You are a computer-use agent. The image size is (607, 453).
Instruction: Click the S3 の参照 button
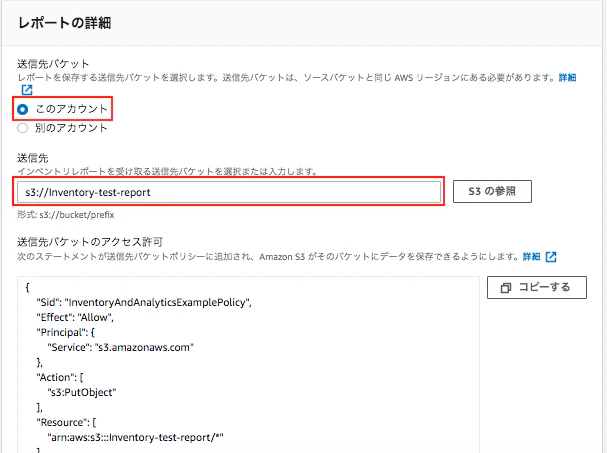[492, 191]
